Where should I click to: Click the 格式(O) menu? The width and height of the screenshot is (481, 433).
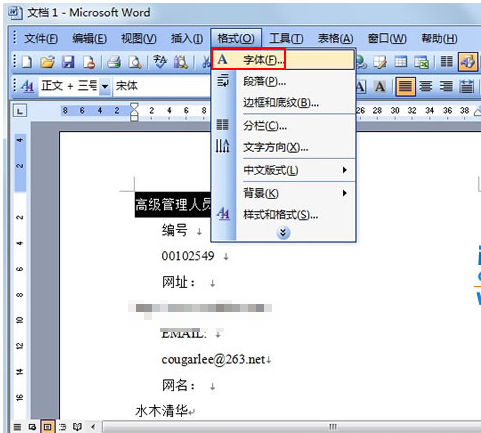(x=236, y=39)
